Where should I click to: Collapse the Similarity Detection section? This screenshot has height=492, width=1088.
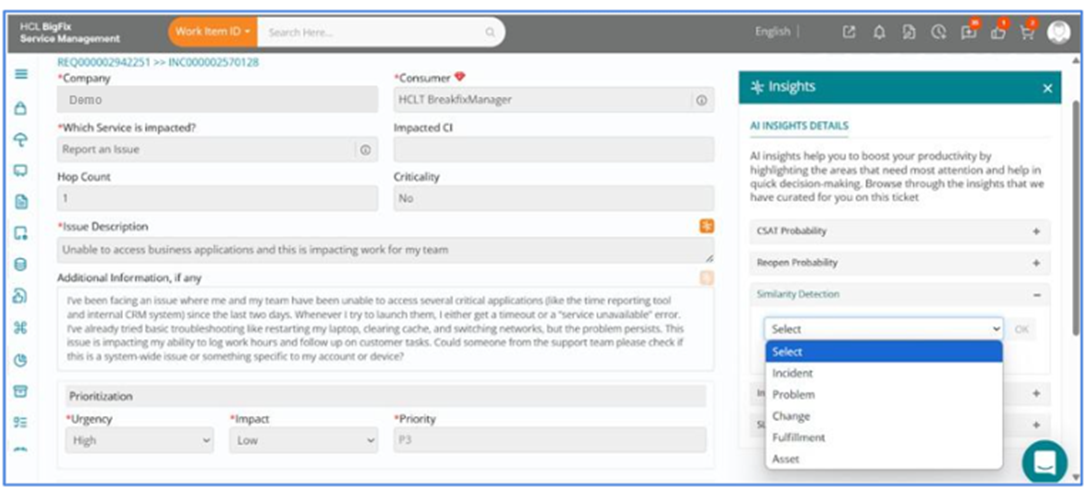(900, 294)
